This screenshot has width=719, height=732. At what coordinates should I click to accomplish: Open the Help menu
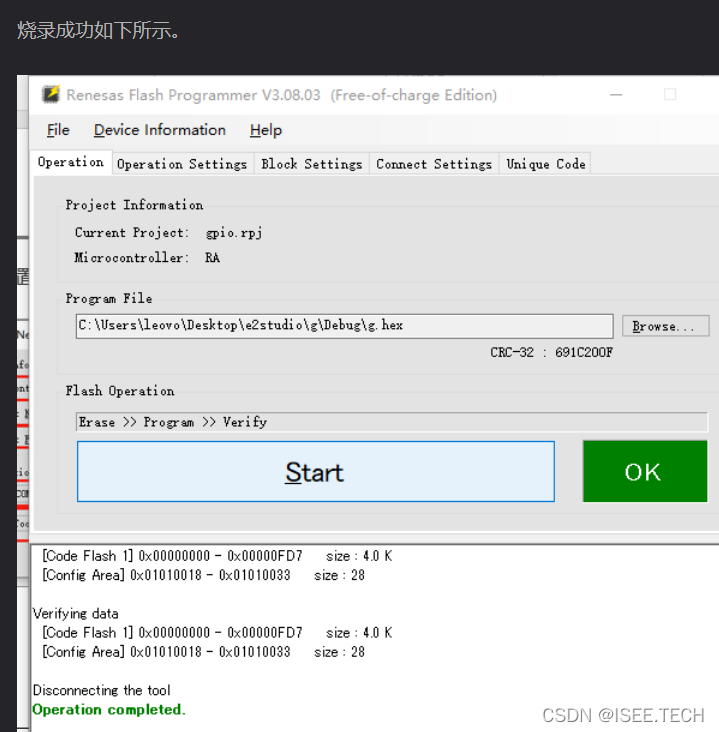point(266,130)
